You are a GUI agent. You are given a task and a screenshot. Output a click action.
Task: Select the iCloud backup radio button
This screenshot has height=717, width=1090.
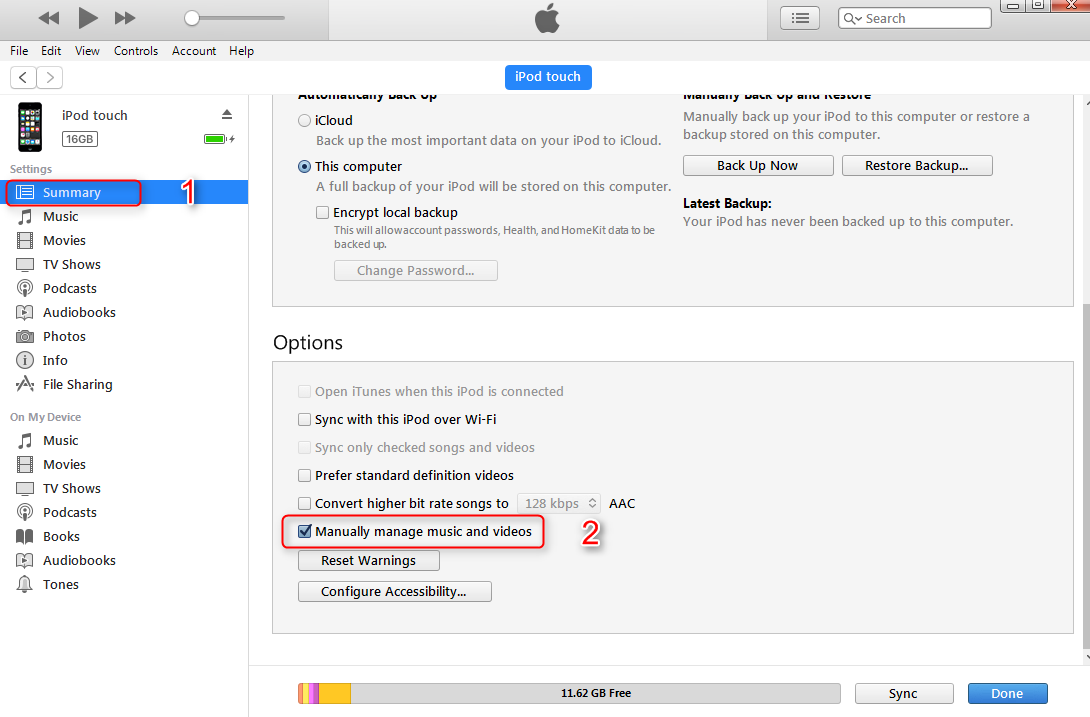point(304,120)
